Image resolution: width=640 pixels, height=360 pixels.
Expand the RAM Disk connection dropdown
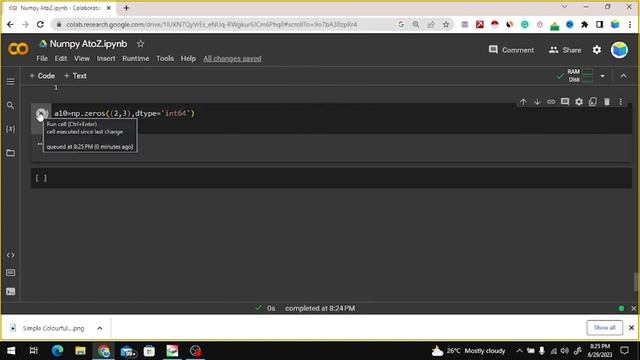pos(602,76)
